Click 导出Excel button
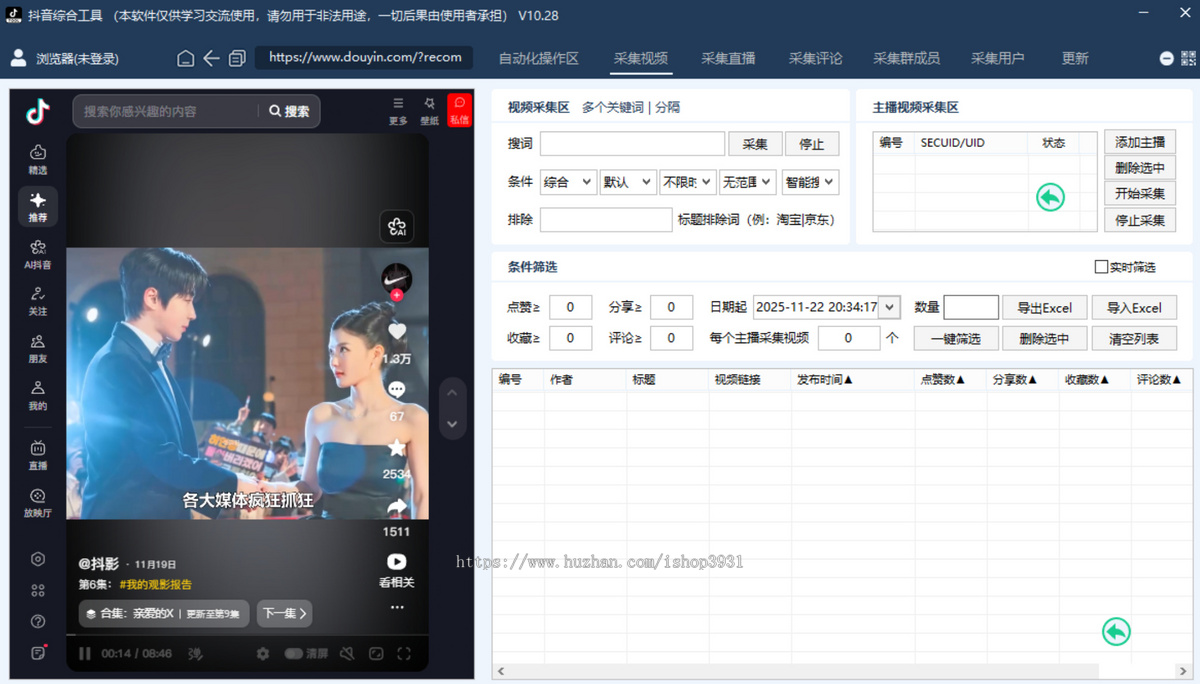The height and width of the screenshot is (684, 1200). point(1044,308)
